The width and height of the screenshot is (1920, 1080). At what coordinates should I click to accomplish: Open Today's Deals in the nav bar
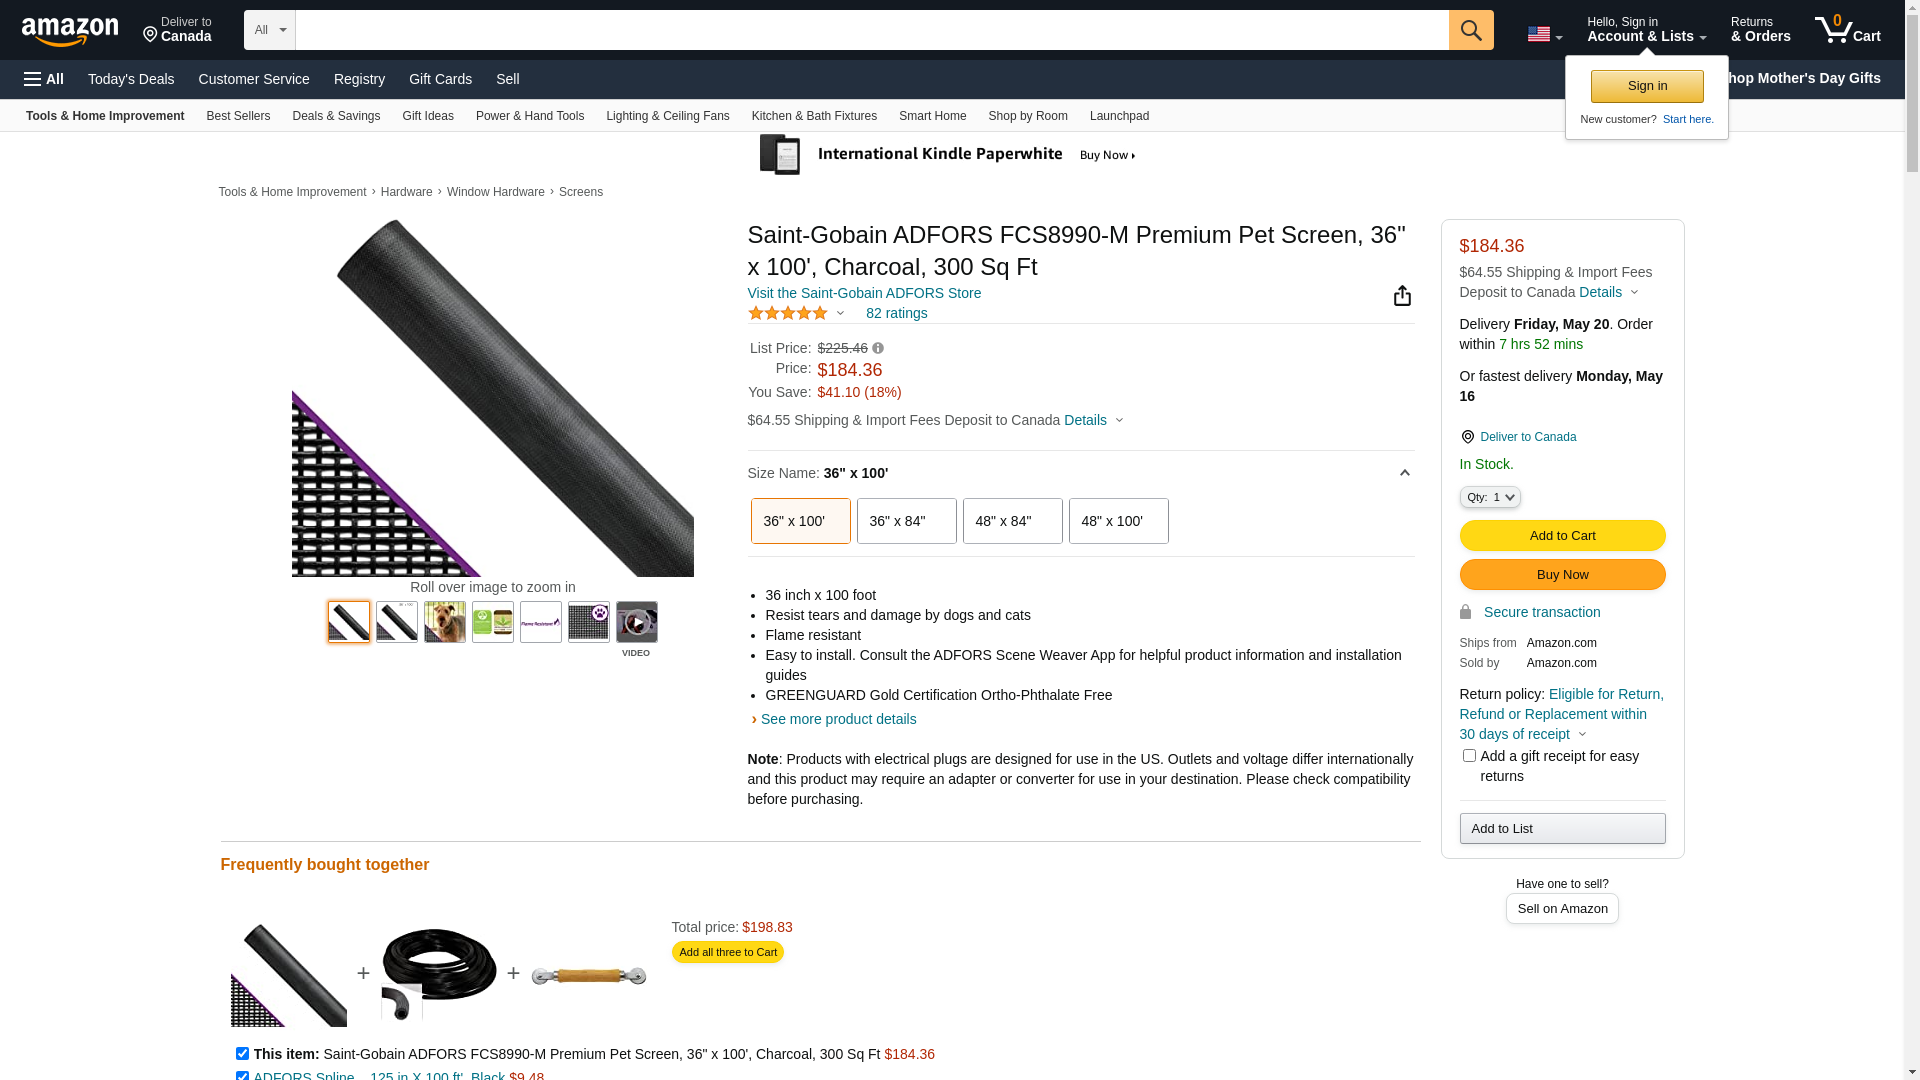tap(131, 79)
